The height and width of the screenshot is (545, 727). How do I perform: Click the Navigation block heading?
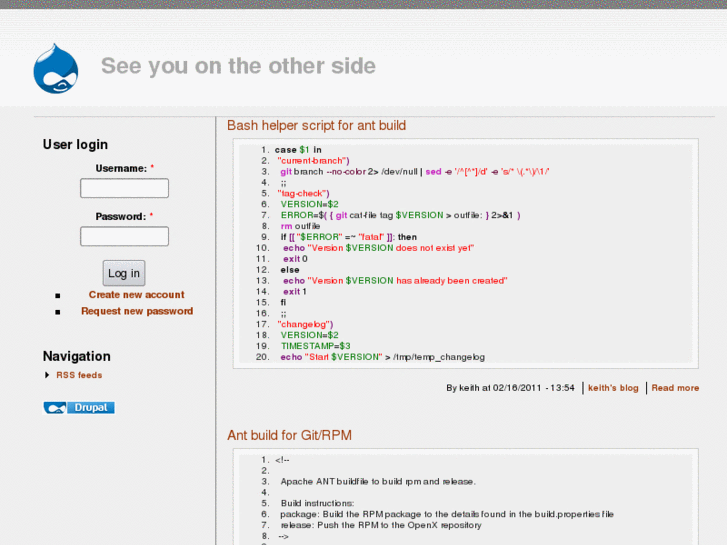(76, 356)
